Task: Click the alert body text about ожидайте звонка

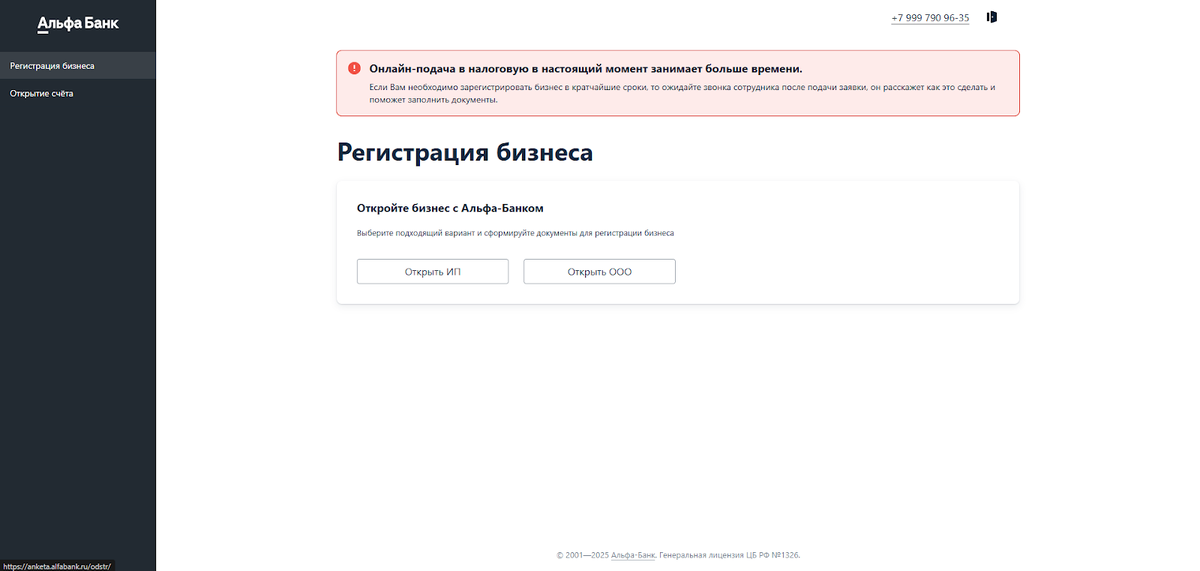Action: coord(682,93)
